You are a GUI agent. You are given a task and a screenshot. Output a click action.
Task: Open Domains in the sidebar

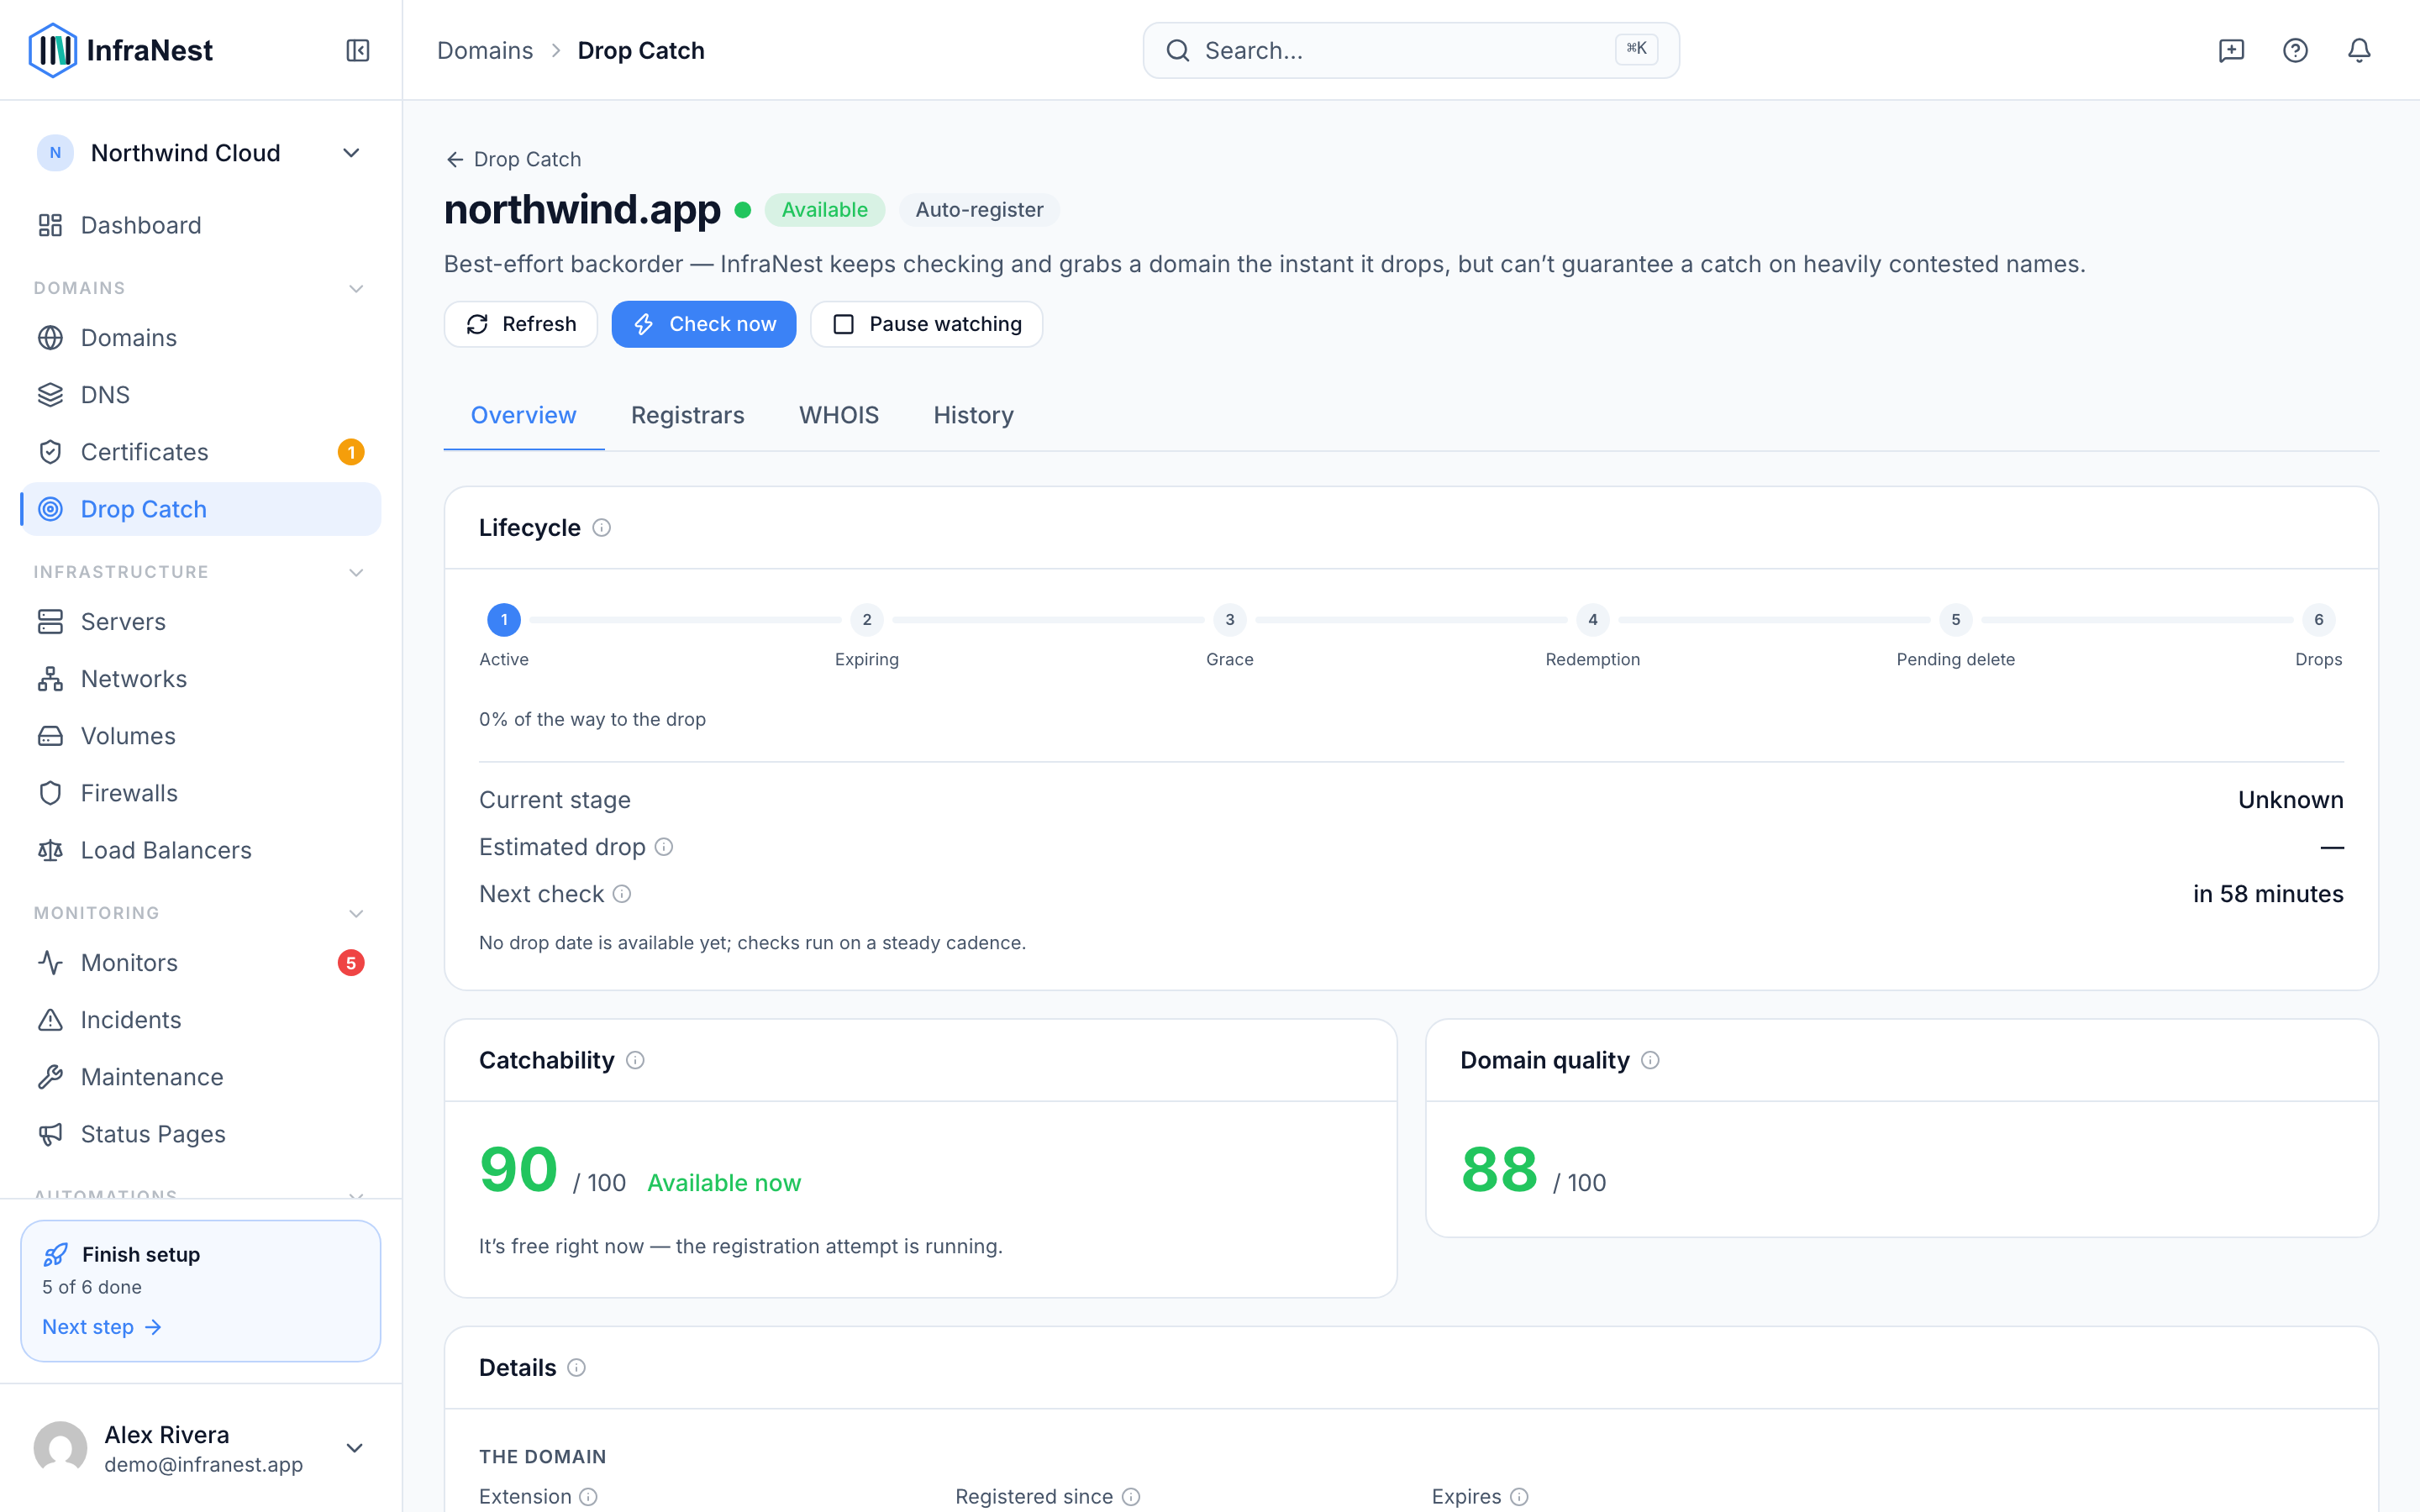click(x=200, y=338)
